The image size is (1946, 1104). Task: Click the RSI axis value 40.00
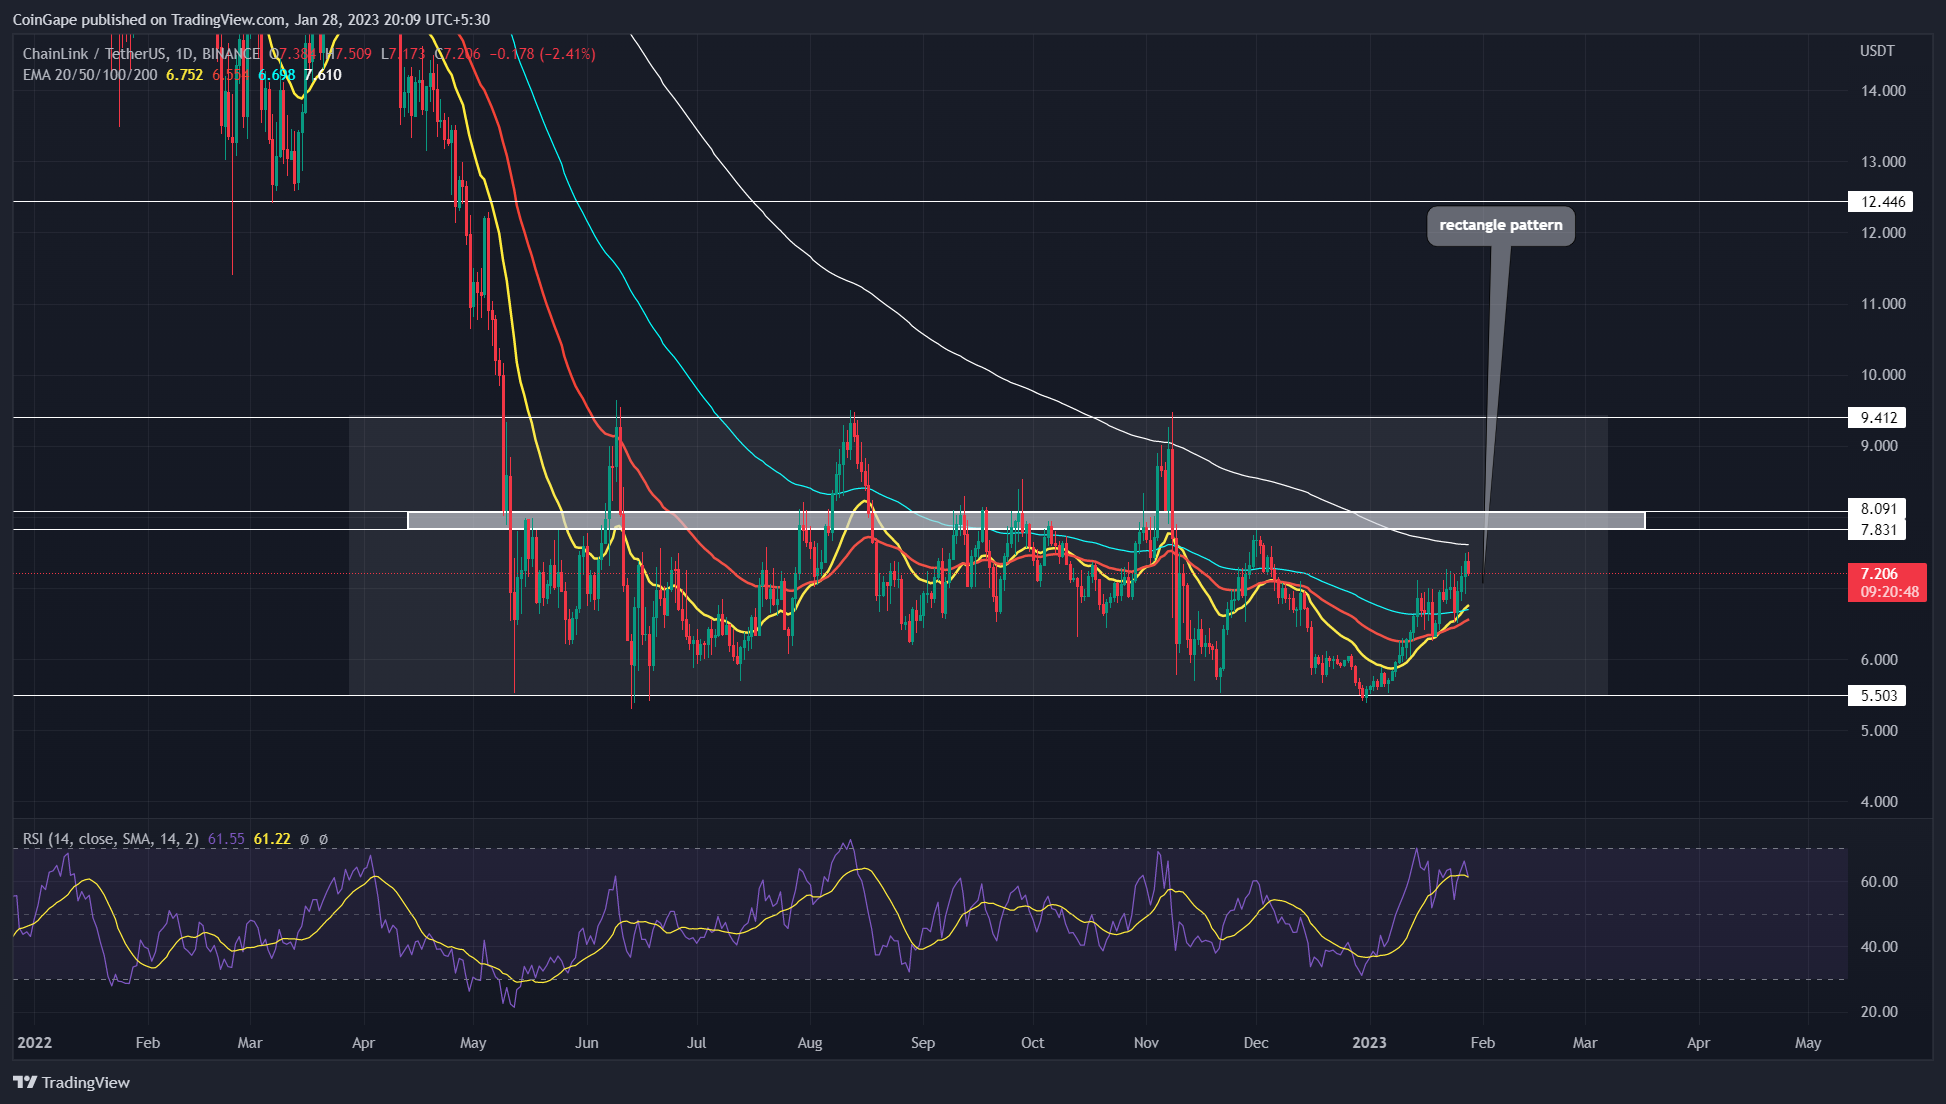pos(1879,947)
